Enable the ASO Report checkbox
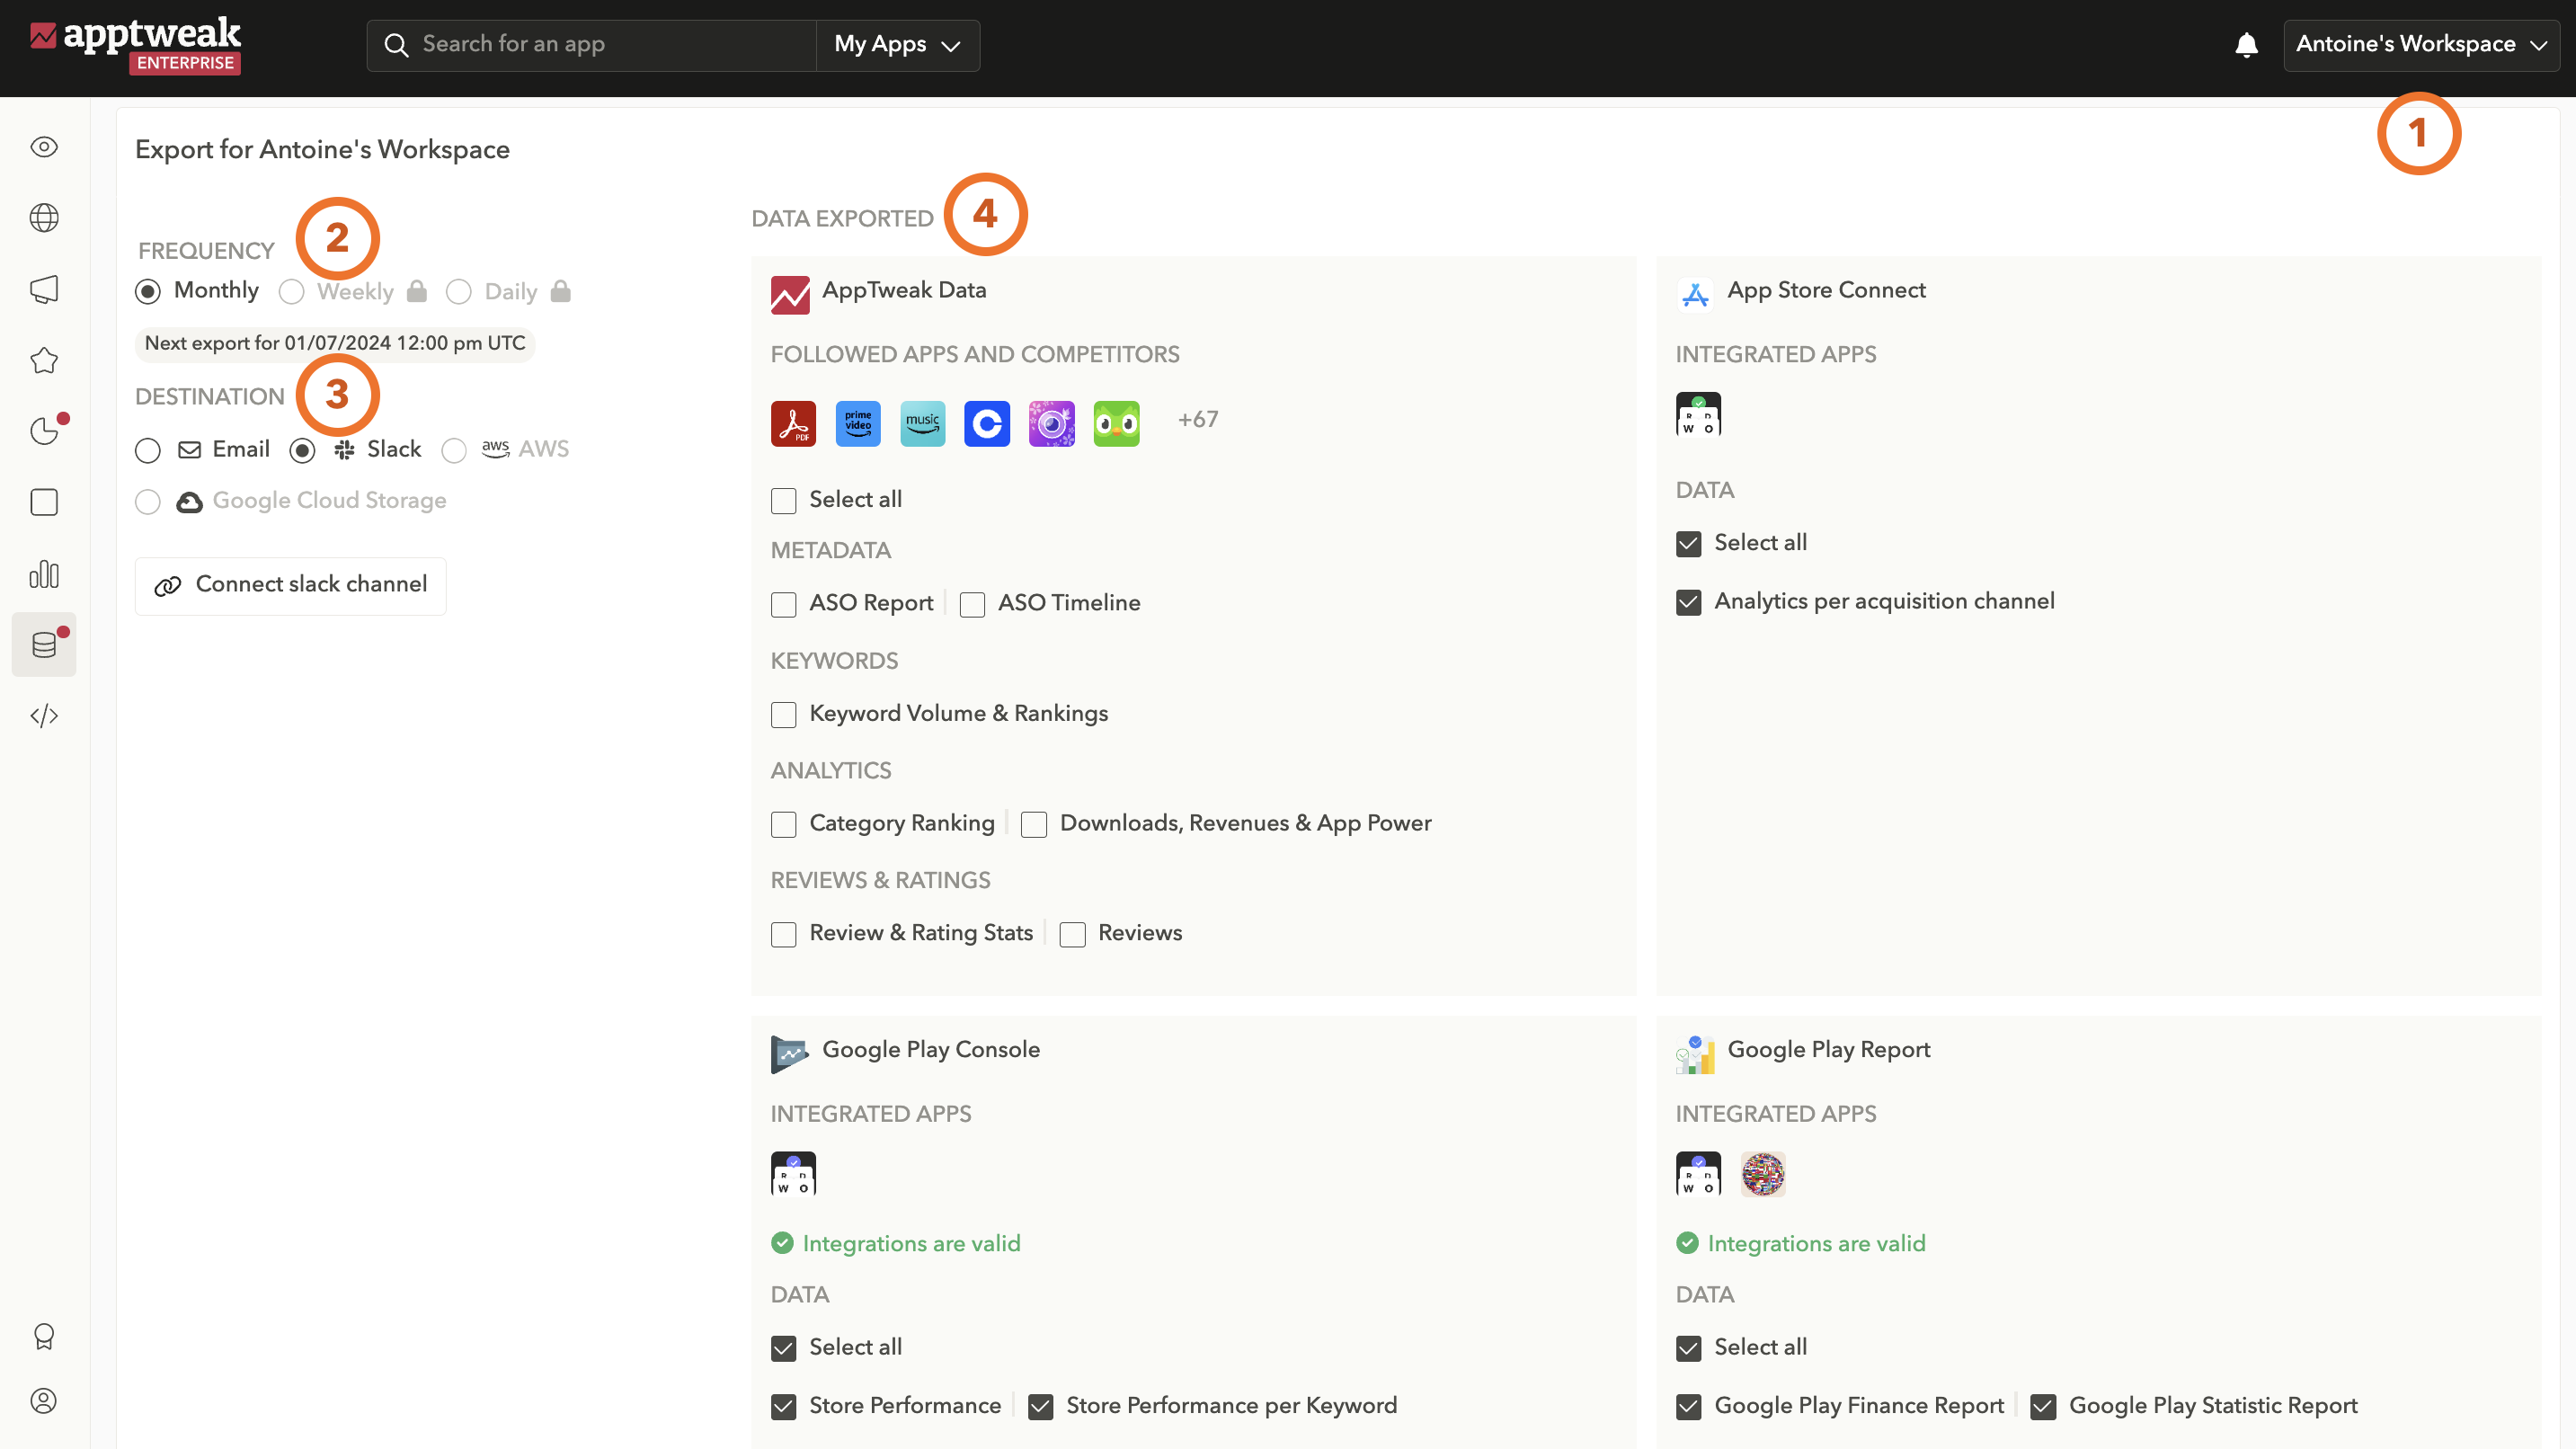This screenshot has height=1449, width=2576. 784,604
